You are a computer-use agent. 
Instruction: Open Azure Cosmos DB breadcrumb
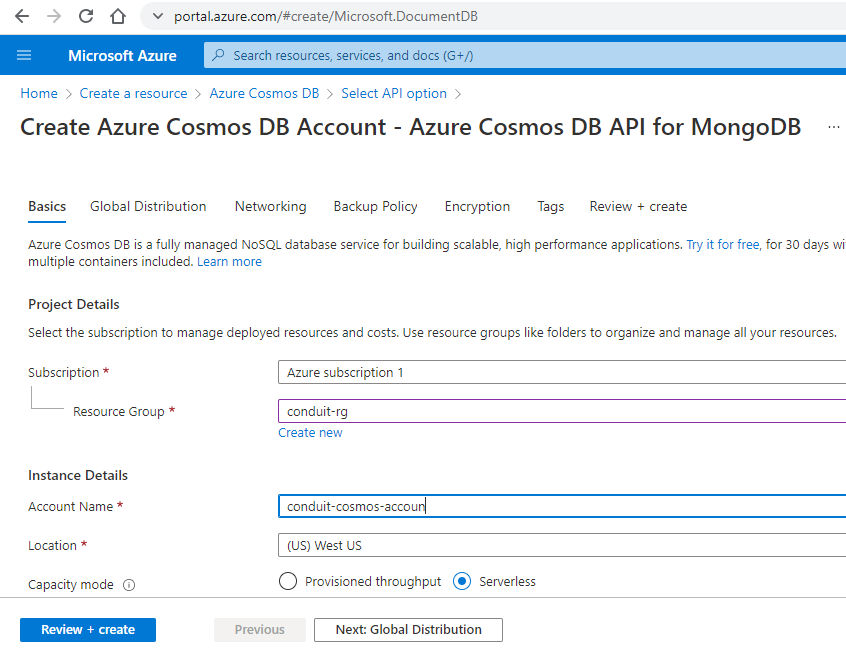point(264,93)
